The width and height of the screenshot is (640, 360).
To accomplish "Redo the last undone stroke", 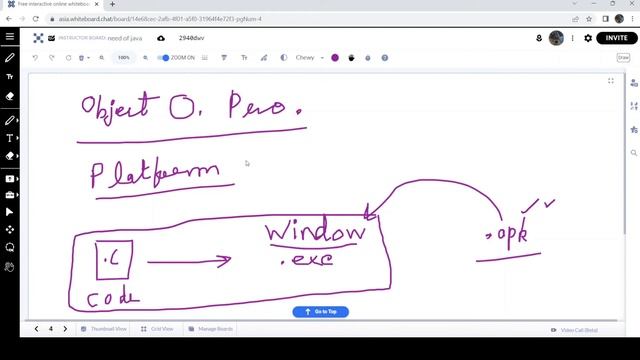I will coord(51,58).
